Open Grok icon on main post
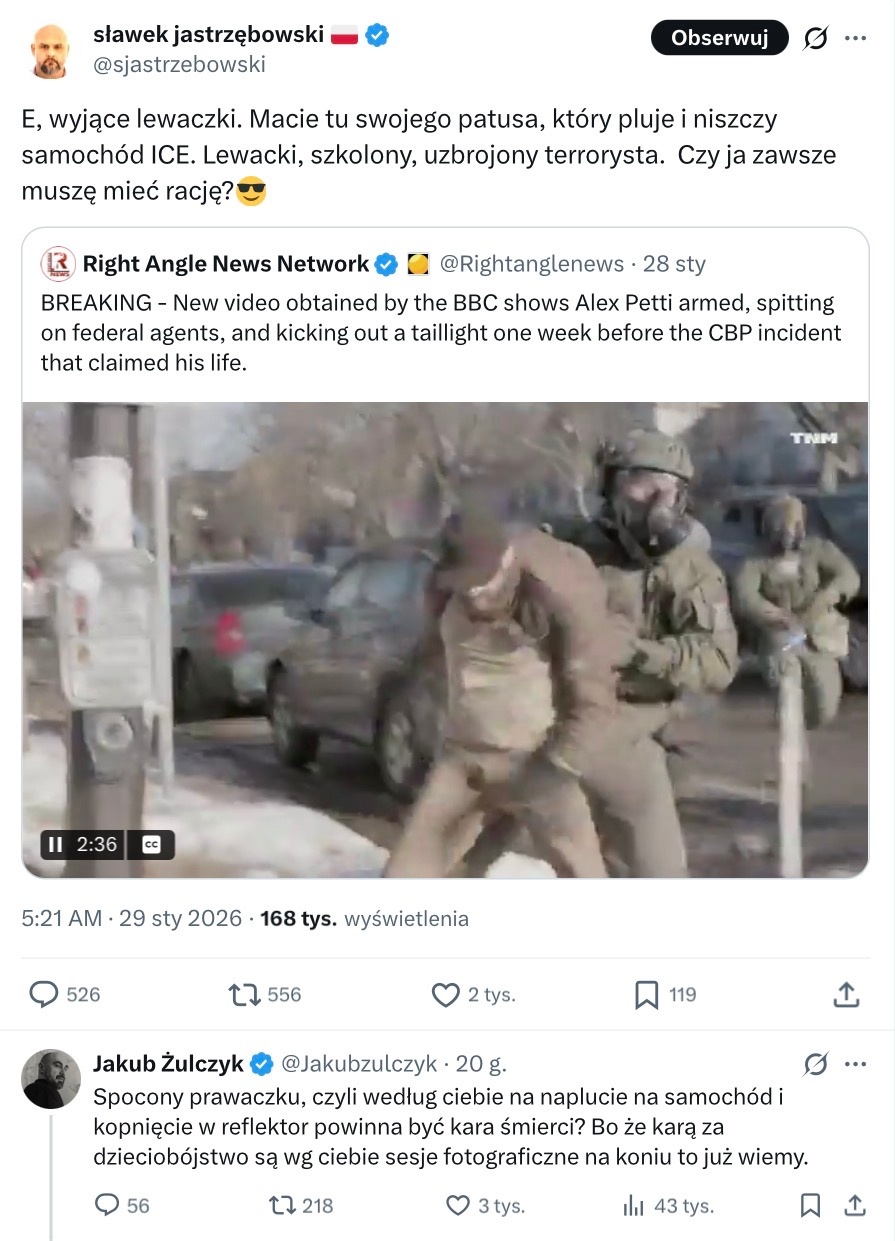 tap(815, 38)
